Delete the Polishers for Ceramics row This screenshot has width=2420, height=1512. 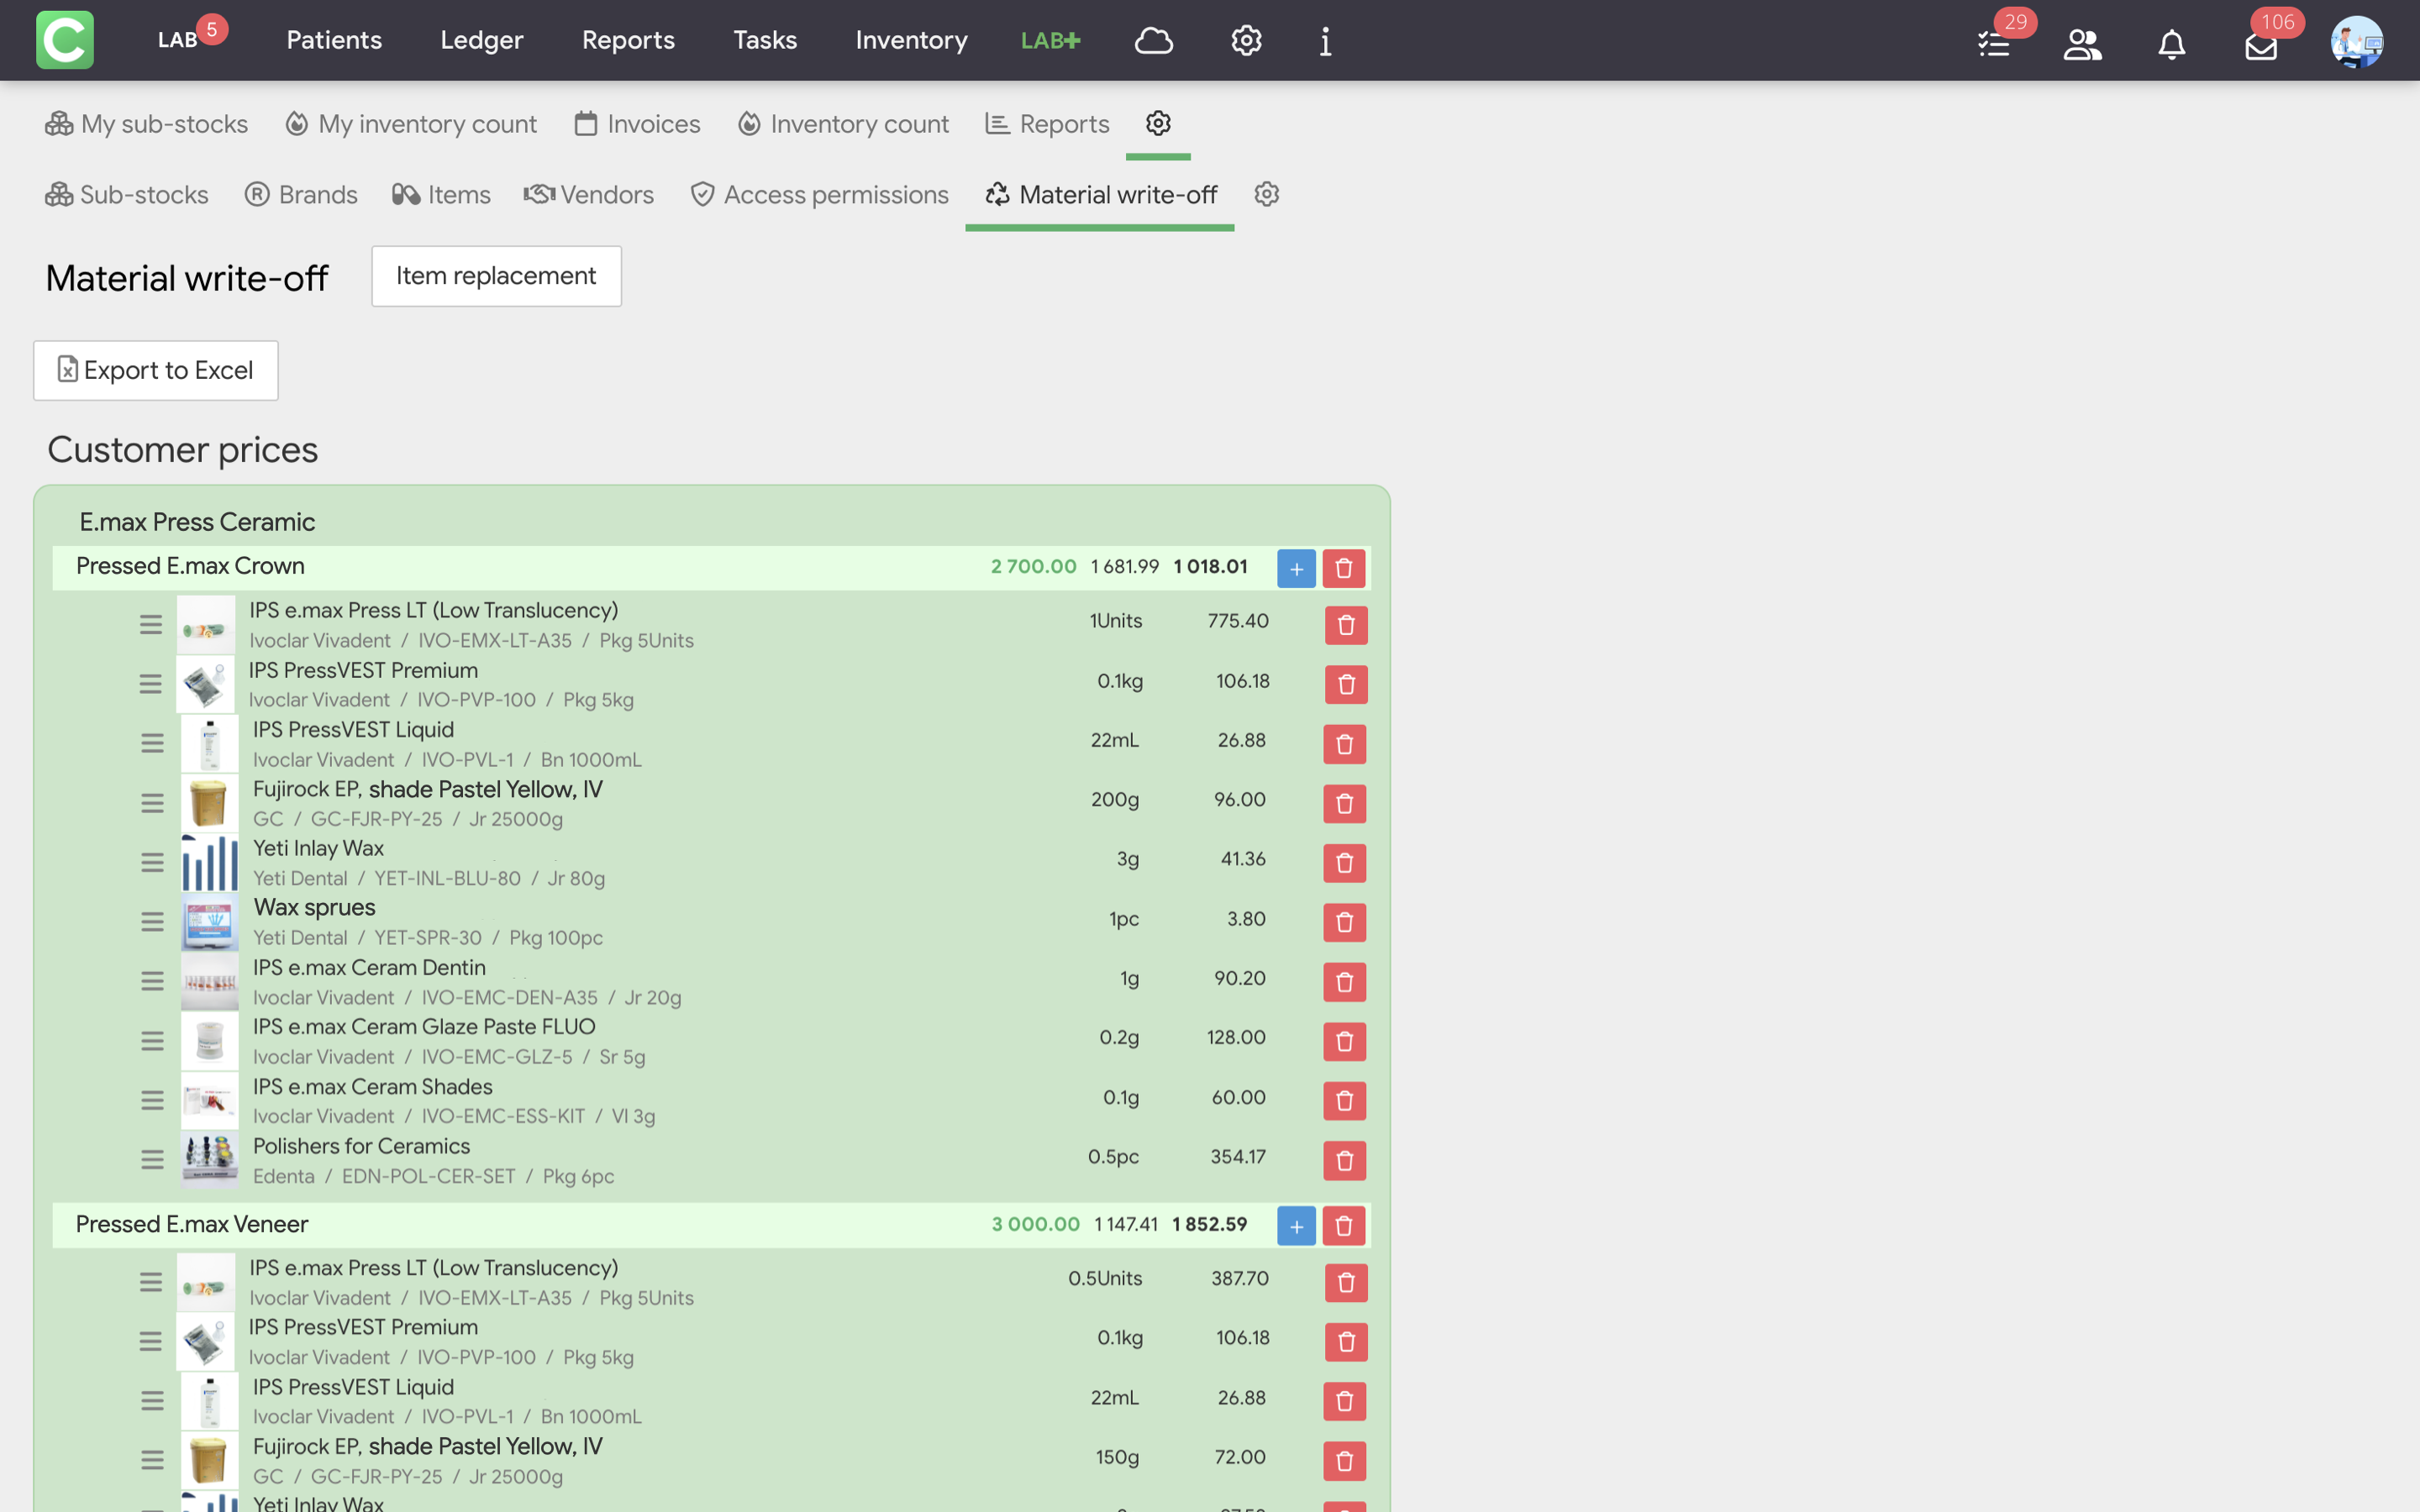click(1345, 1160)
